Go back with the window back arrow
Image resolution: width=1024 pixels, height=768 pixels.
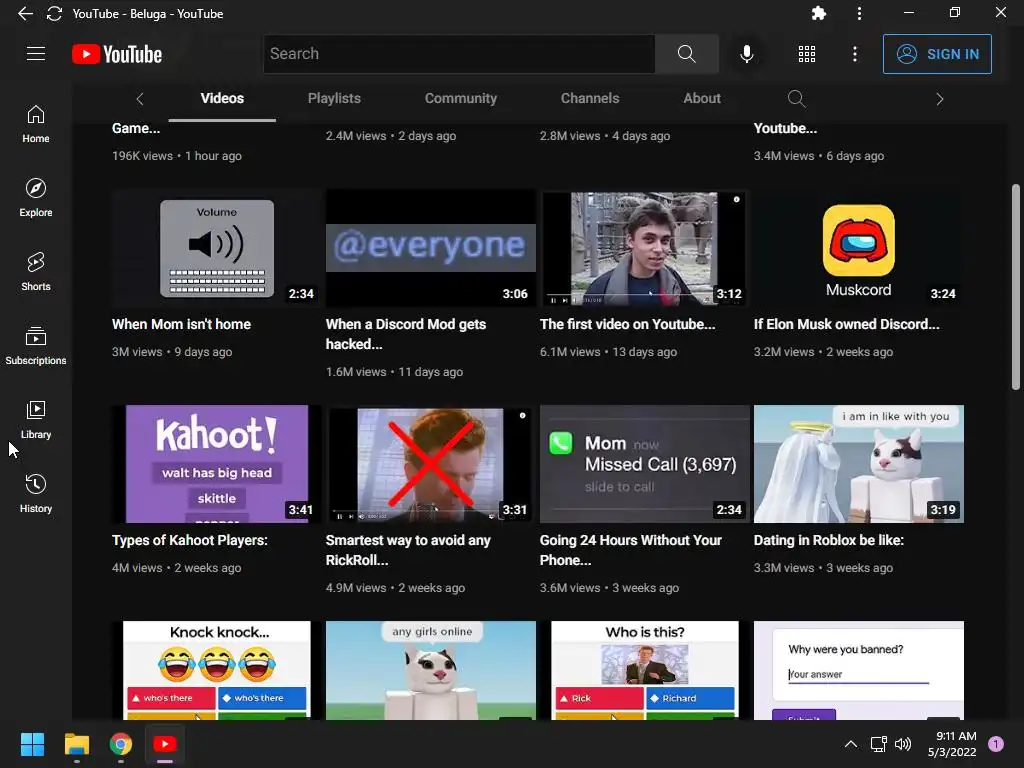25,14
